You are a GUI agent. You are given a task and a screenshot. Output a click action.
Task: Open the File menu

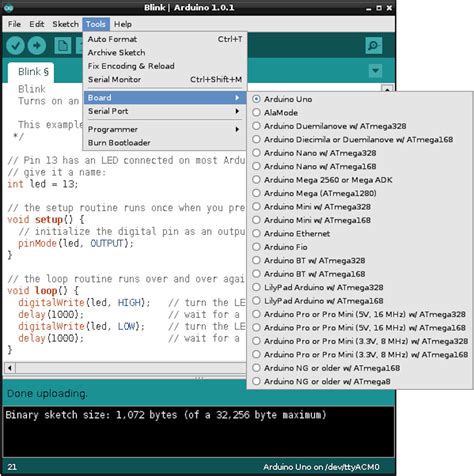(14, 24)
